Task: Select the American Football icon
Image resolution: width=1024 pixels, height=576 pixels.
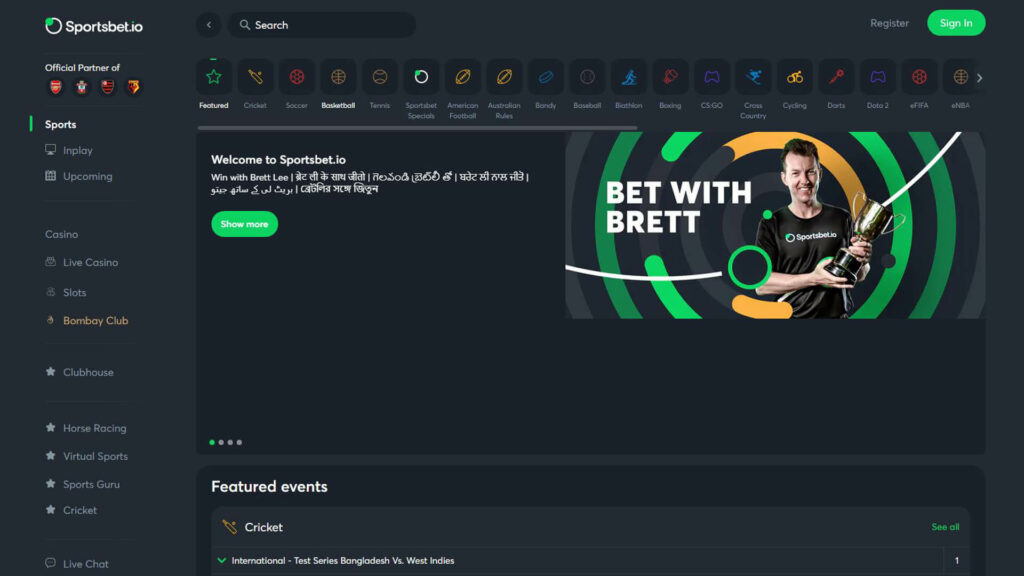Action: (462, 77)
